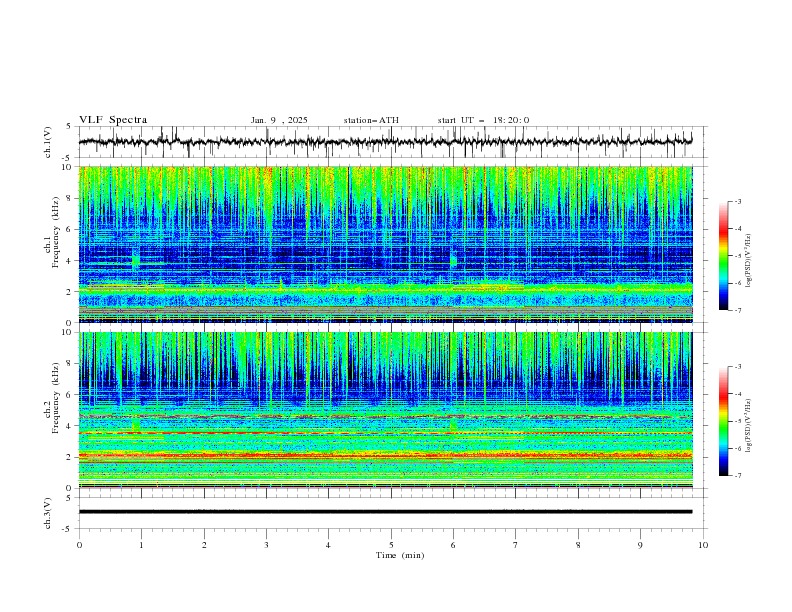Click the "ch.3(V)" axis label
792x612 pixels.
click(48, 513)
